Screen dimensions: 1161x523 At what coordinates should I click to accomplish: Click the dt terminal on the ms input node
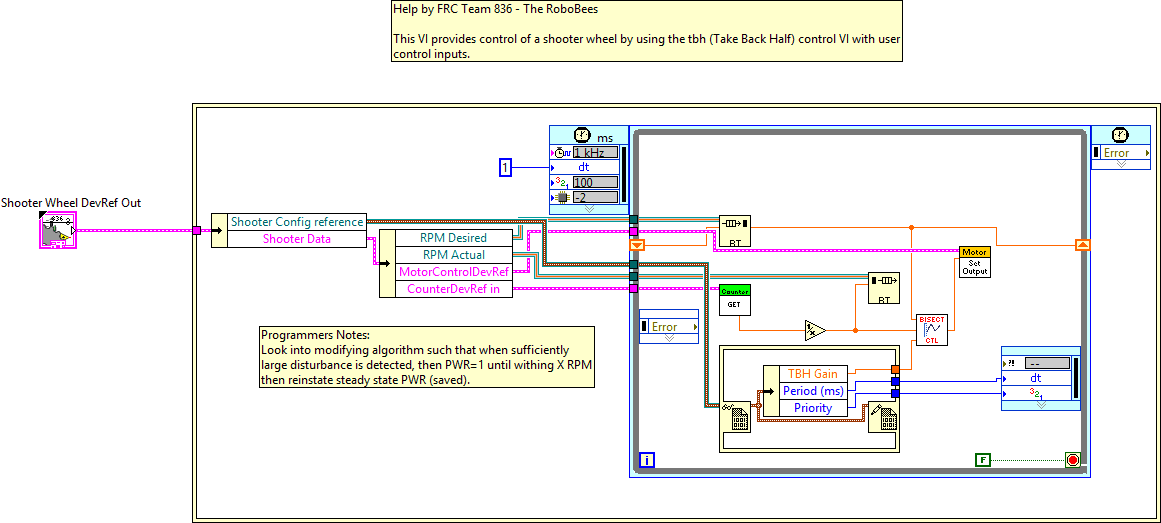pyautogui.click(x=583, y=167)
